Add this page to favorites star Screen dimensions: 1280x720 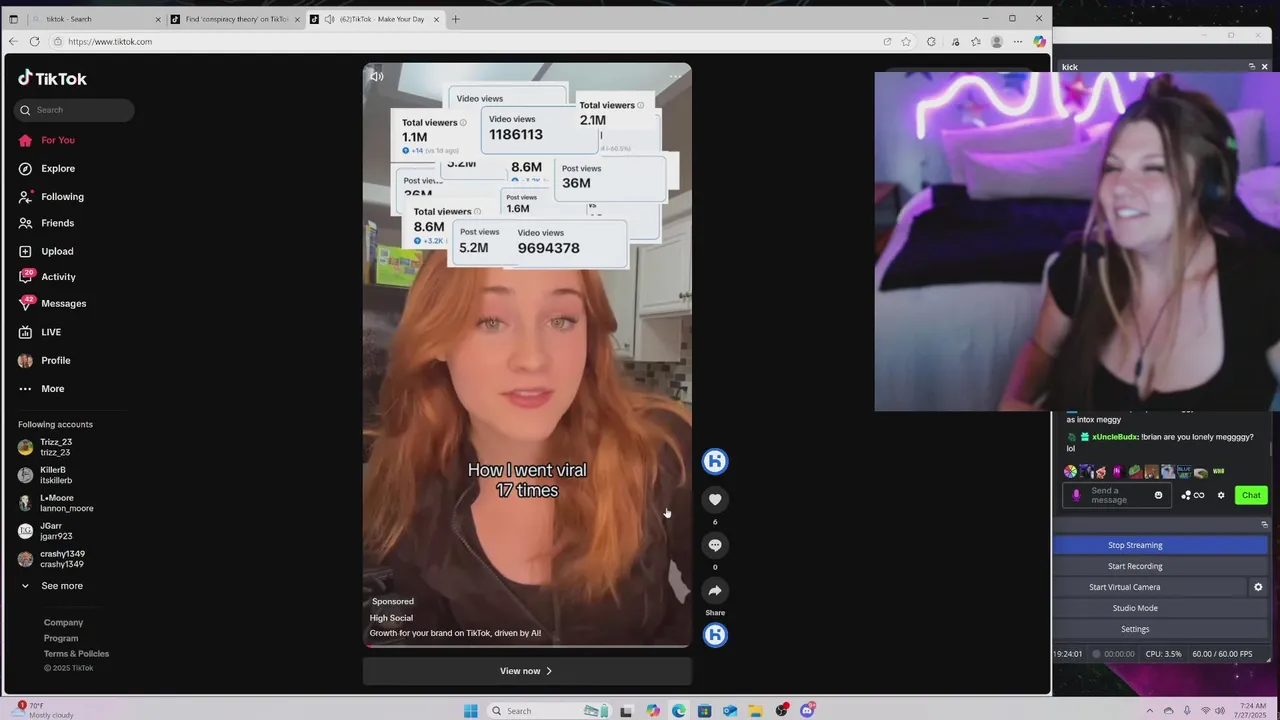(x=906, y=41)
